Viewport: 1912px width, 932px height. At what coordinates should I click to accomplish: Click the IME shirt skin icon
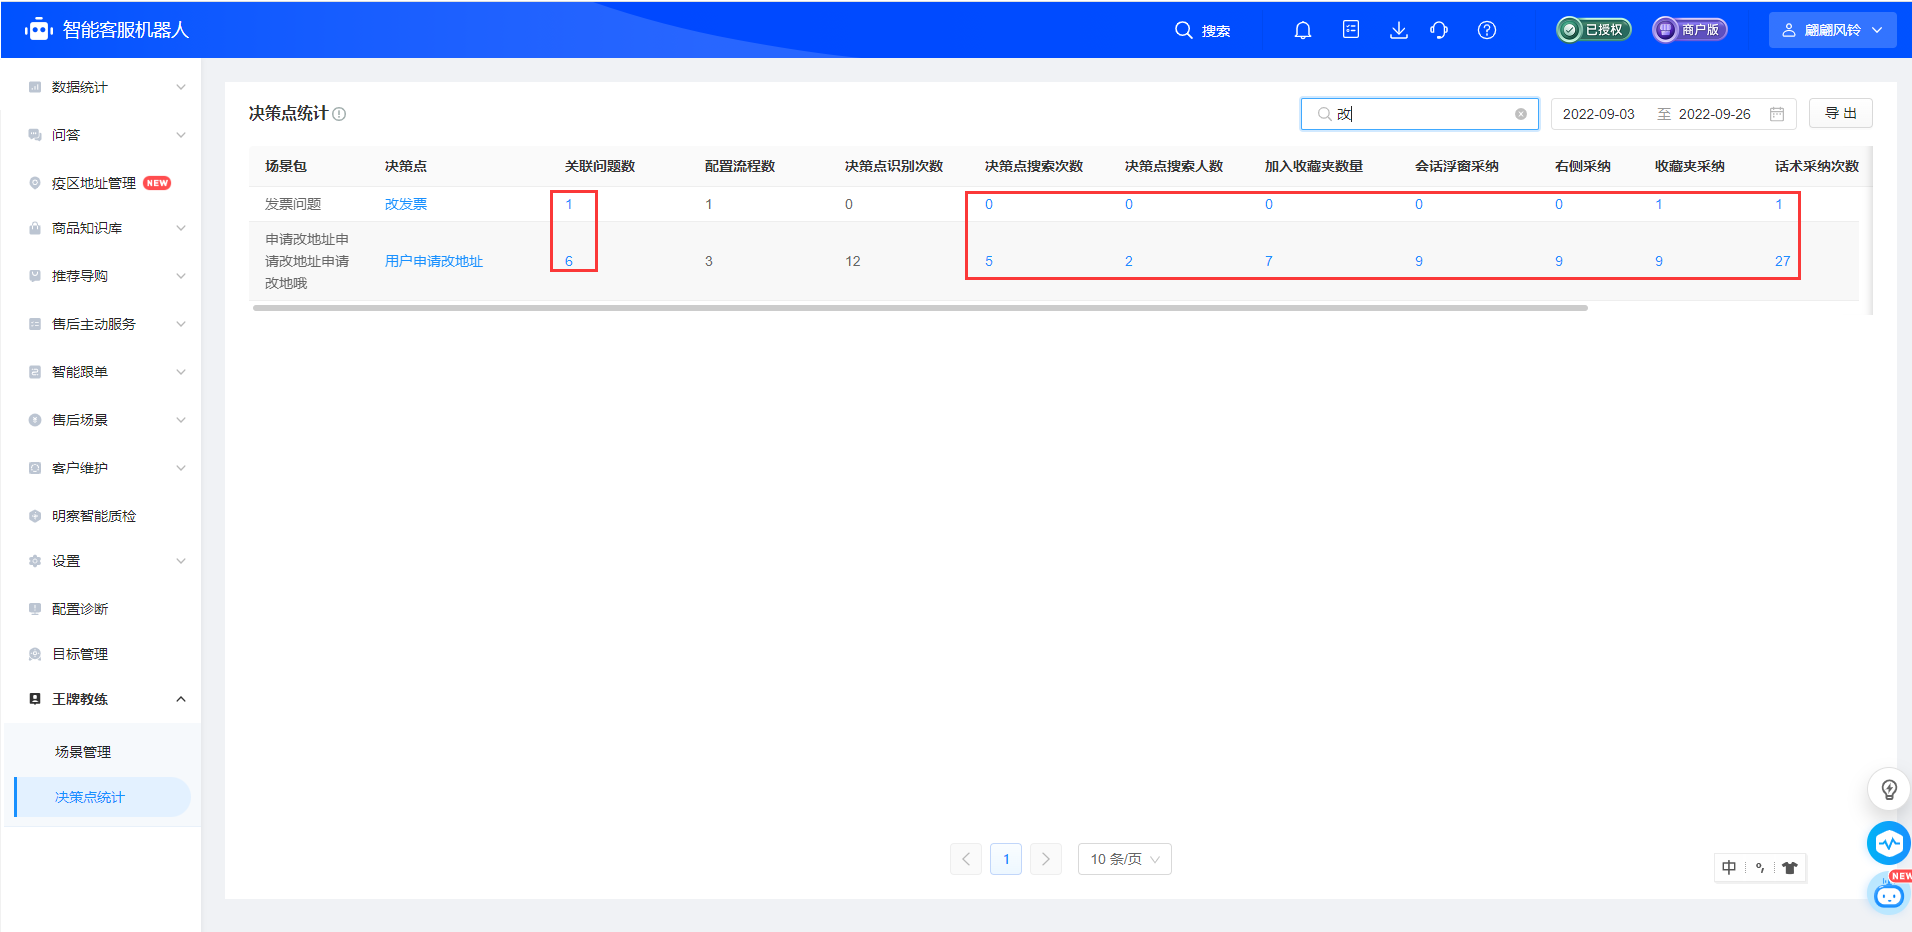coord(1790,868)
